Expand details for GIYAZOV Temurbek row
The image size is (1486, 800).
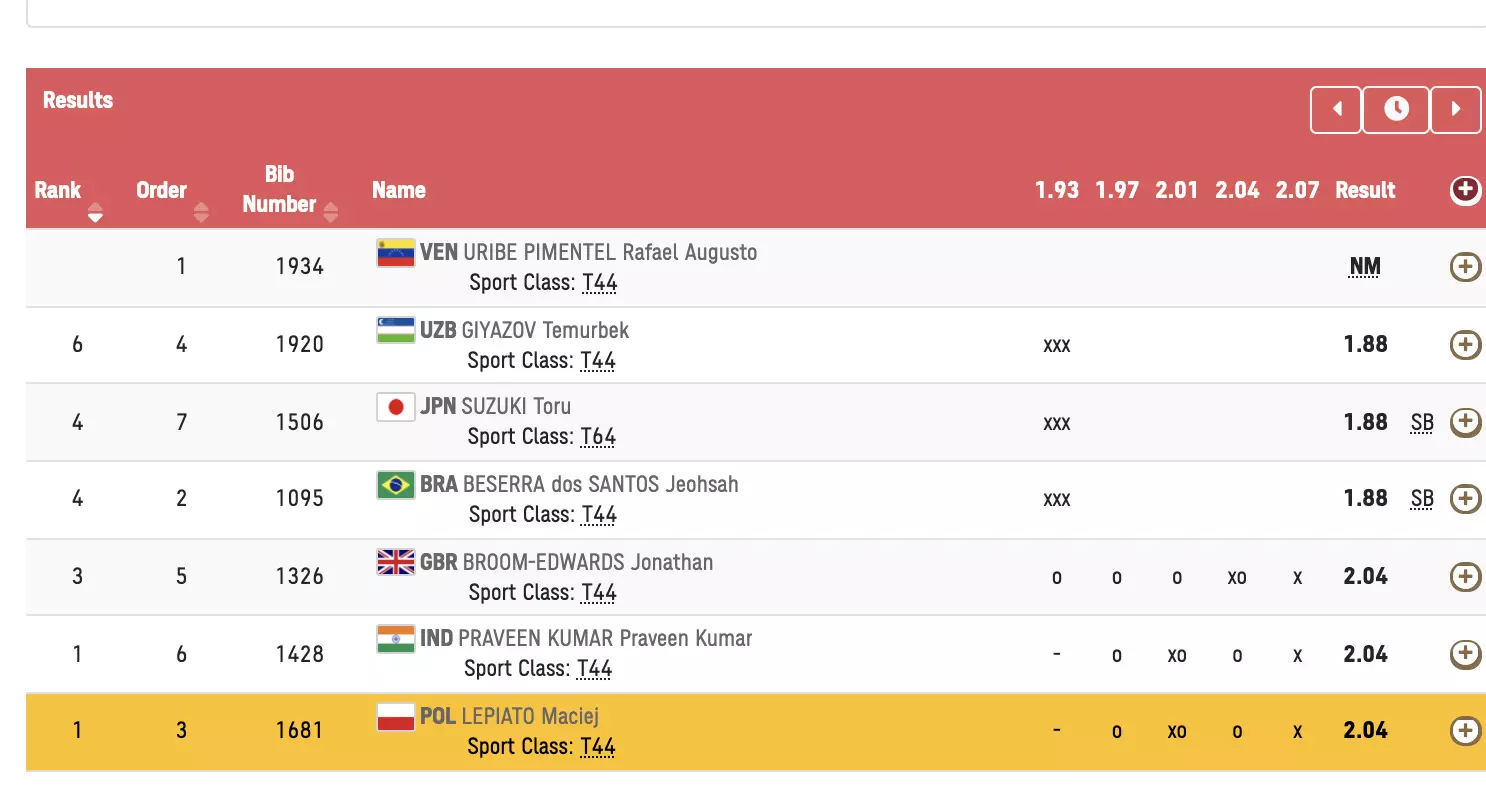pos(1465,344)
